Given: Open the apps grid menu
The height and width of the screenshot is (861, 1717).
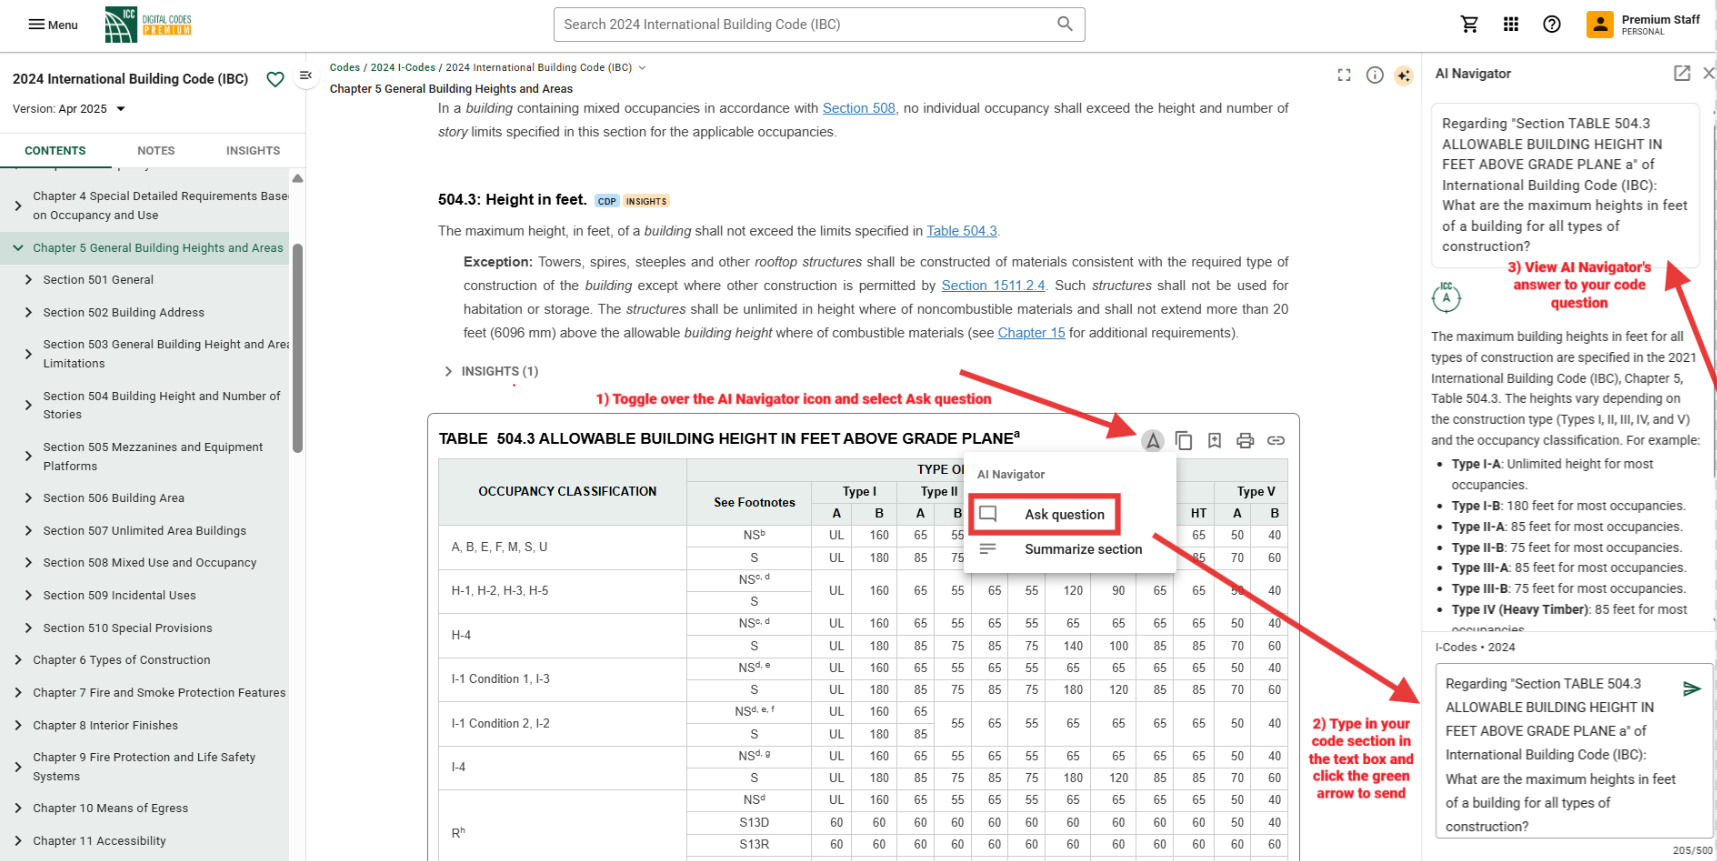Looking at the screenshot, I should click(1511, 24).
